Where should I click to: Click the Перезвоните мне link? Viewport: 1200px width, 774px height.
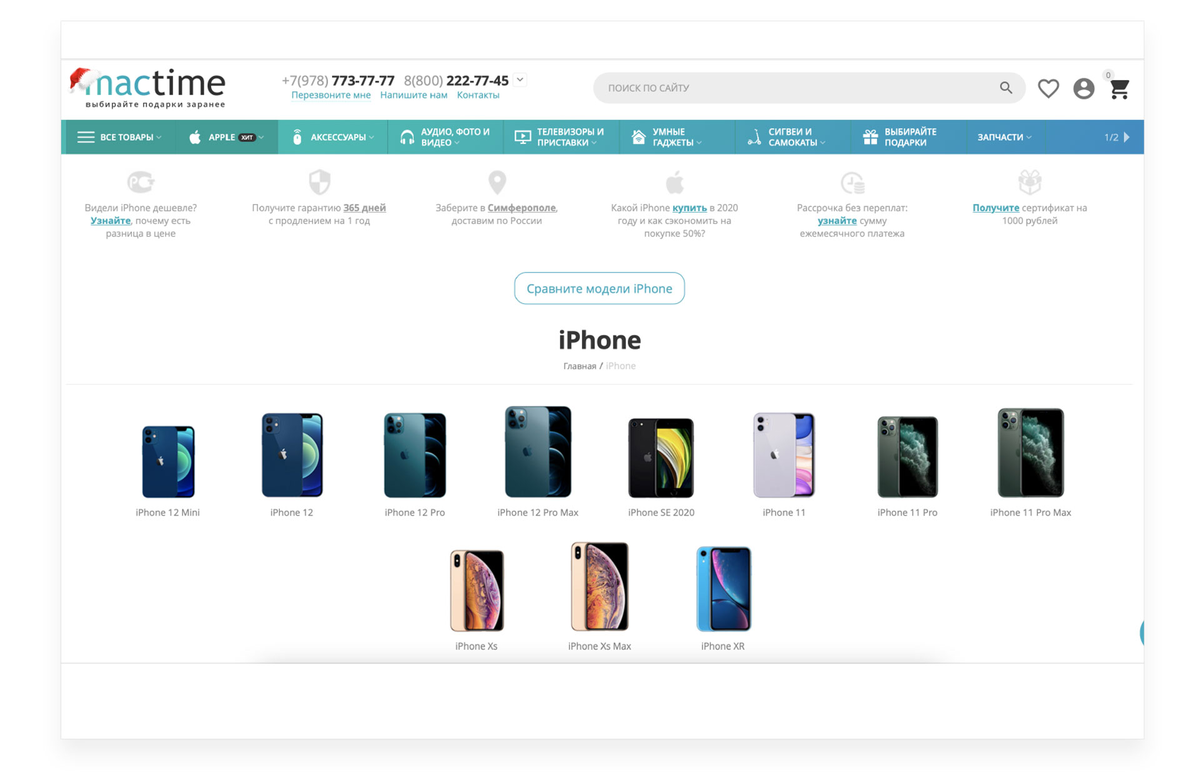(x=331, y=95)
